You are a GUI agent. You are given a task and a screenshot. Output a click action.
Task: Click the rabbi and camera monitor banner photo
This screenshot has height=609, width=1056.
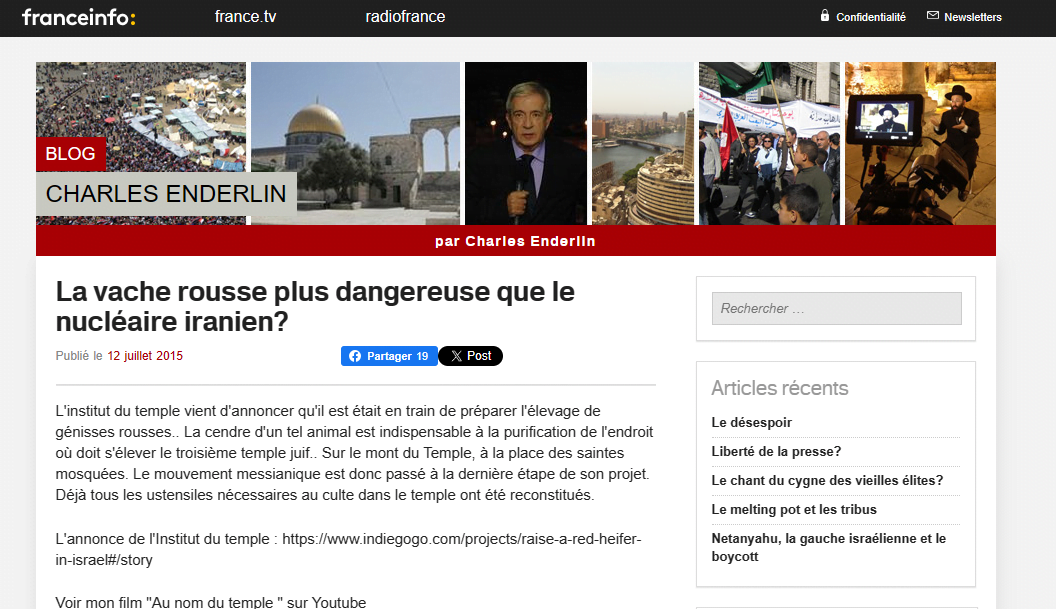coord(921,143)
